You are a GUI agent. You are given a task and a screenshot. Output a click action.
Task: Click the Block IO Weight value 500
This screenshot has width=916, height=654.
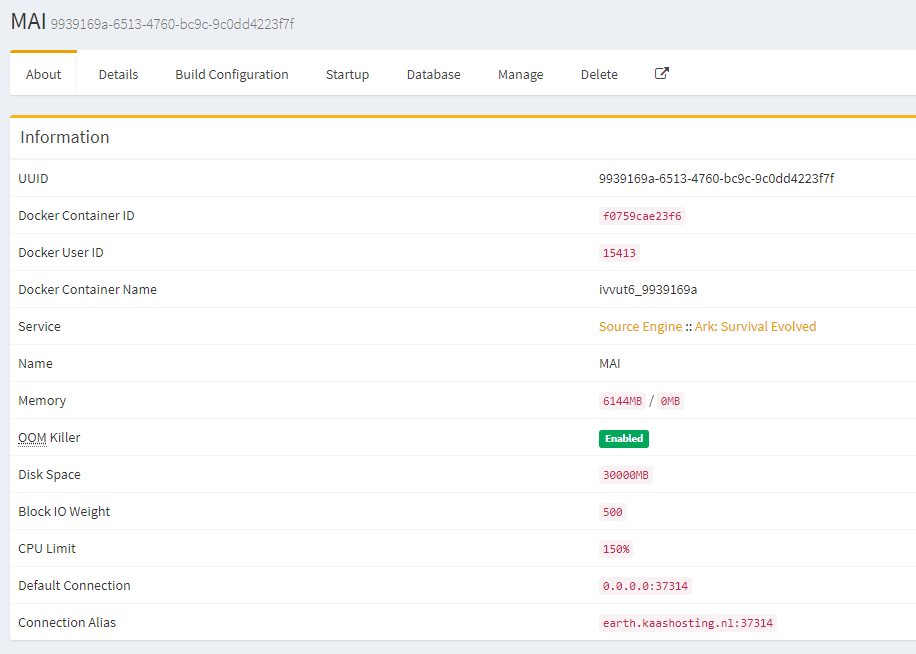(x=612, y=512)
